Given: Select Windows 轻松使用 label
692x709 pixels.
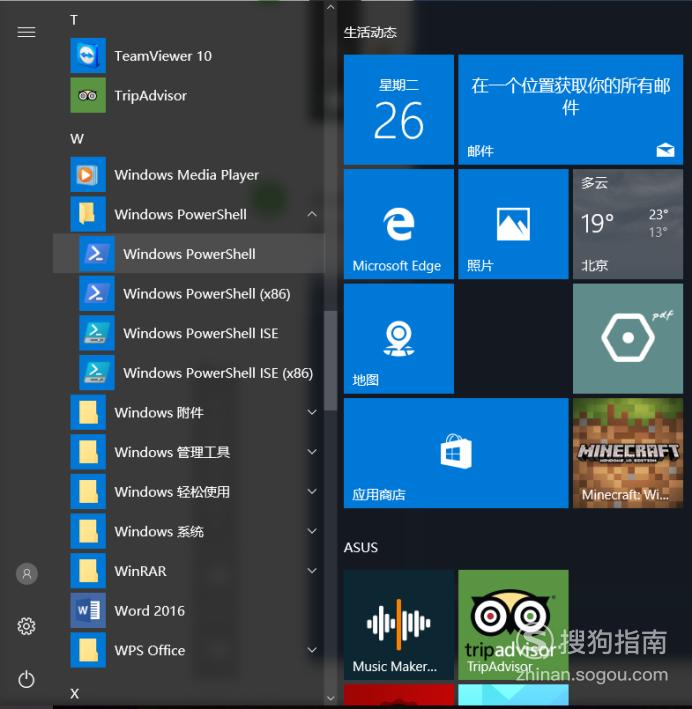Looking at the screenshot, I should (172, 492).
